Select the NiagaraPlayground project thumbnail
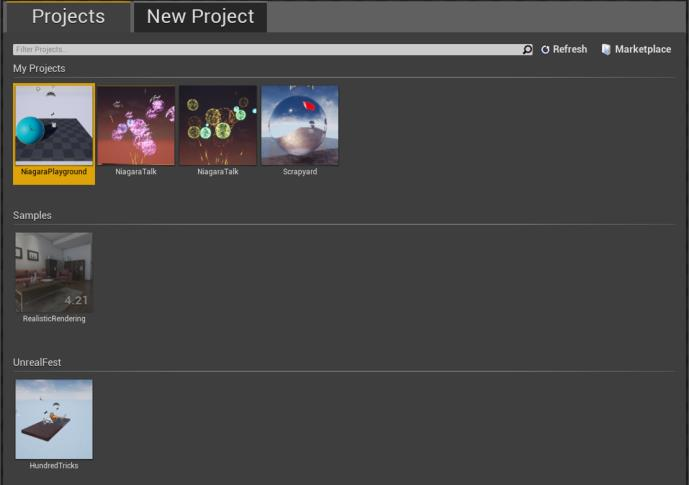The height and width of the screenshot is (485, 689). point(54,125)
